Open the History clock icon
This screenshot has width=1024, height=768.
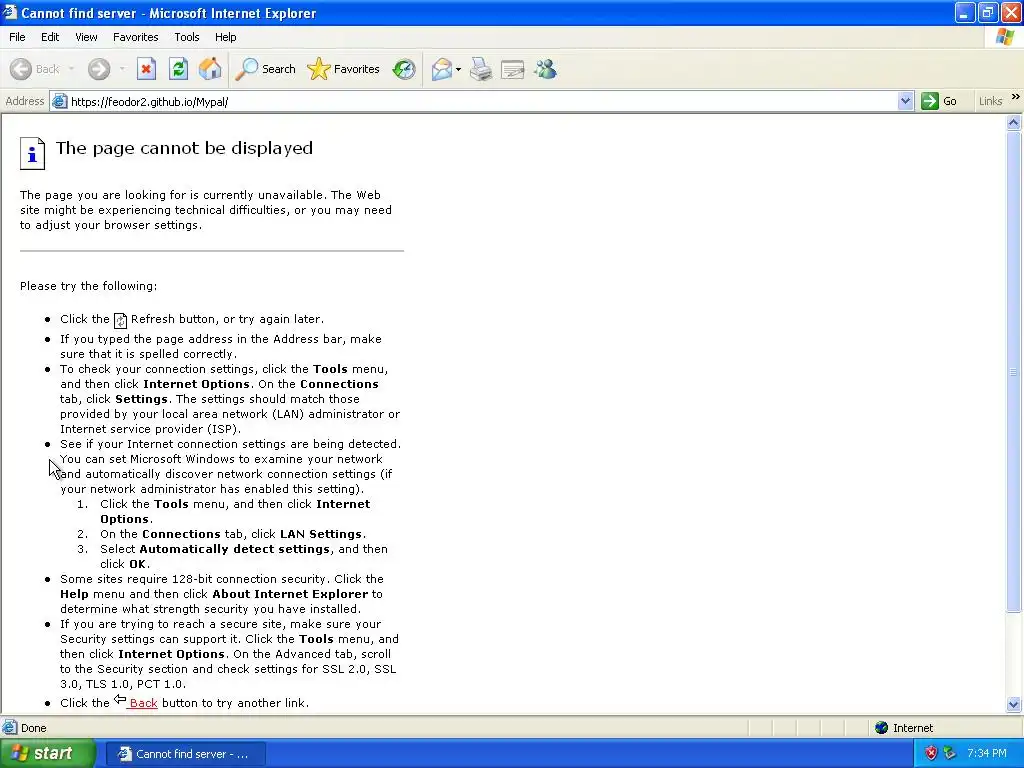[404, 69]
